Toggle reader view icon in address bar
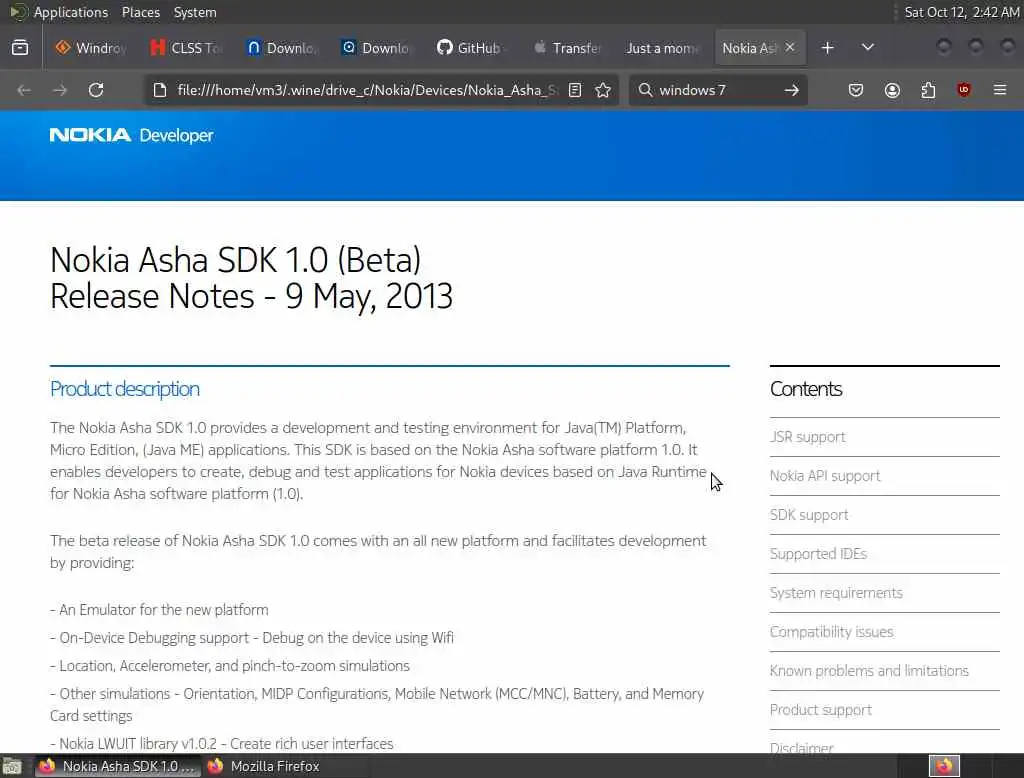Viewport: 1024px width, 778px height. coord(575,90)
